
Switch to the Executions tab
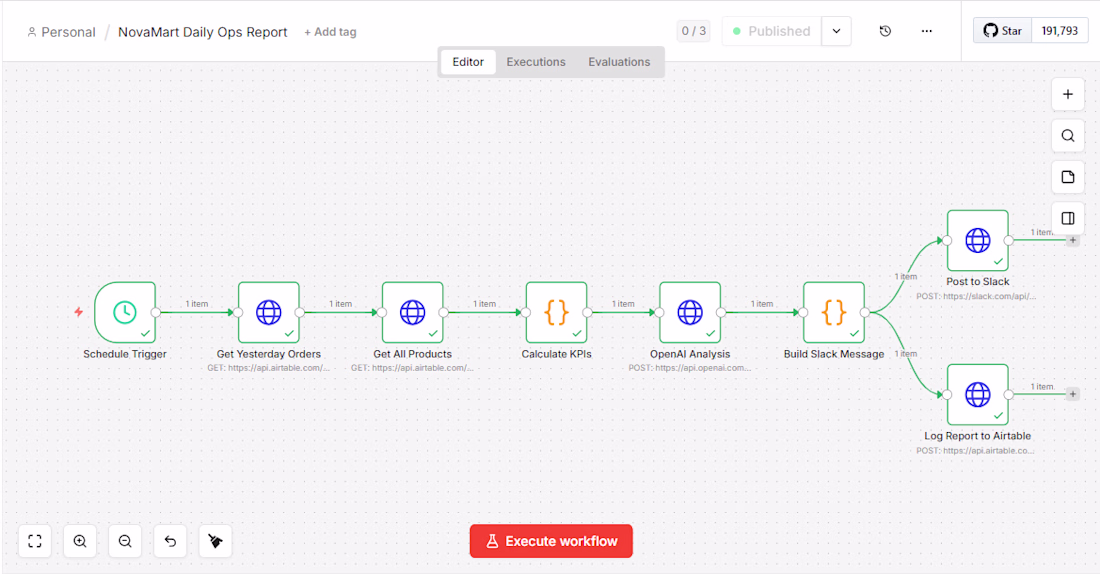[536, 62]
